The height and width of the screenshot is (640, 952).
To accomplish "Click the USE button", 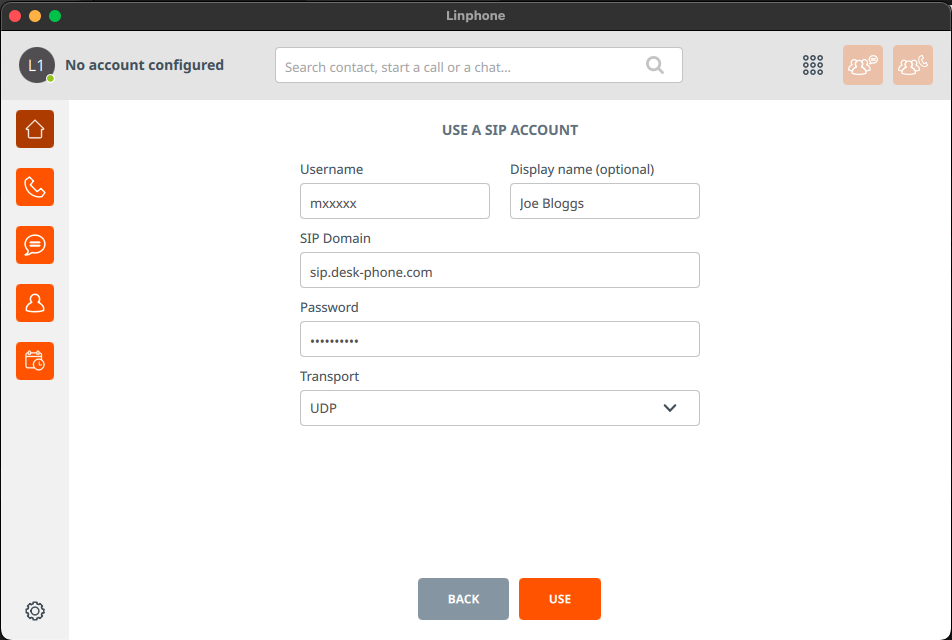I will (x=560, y=599).
